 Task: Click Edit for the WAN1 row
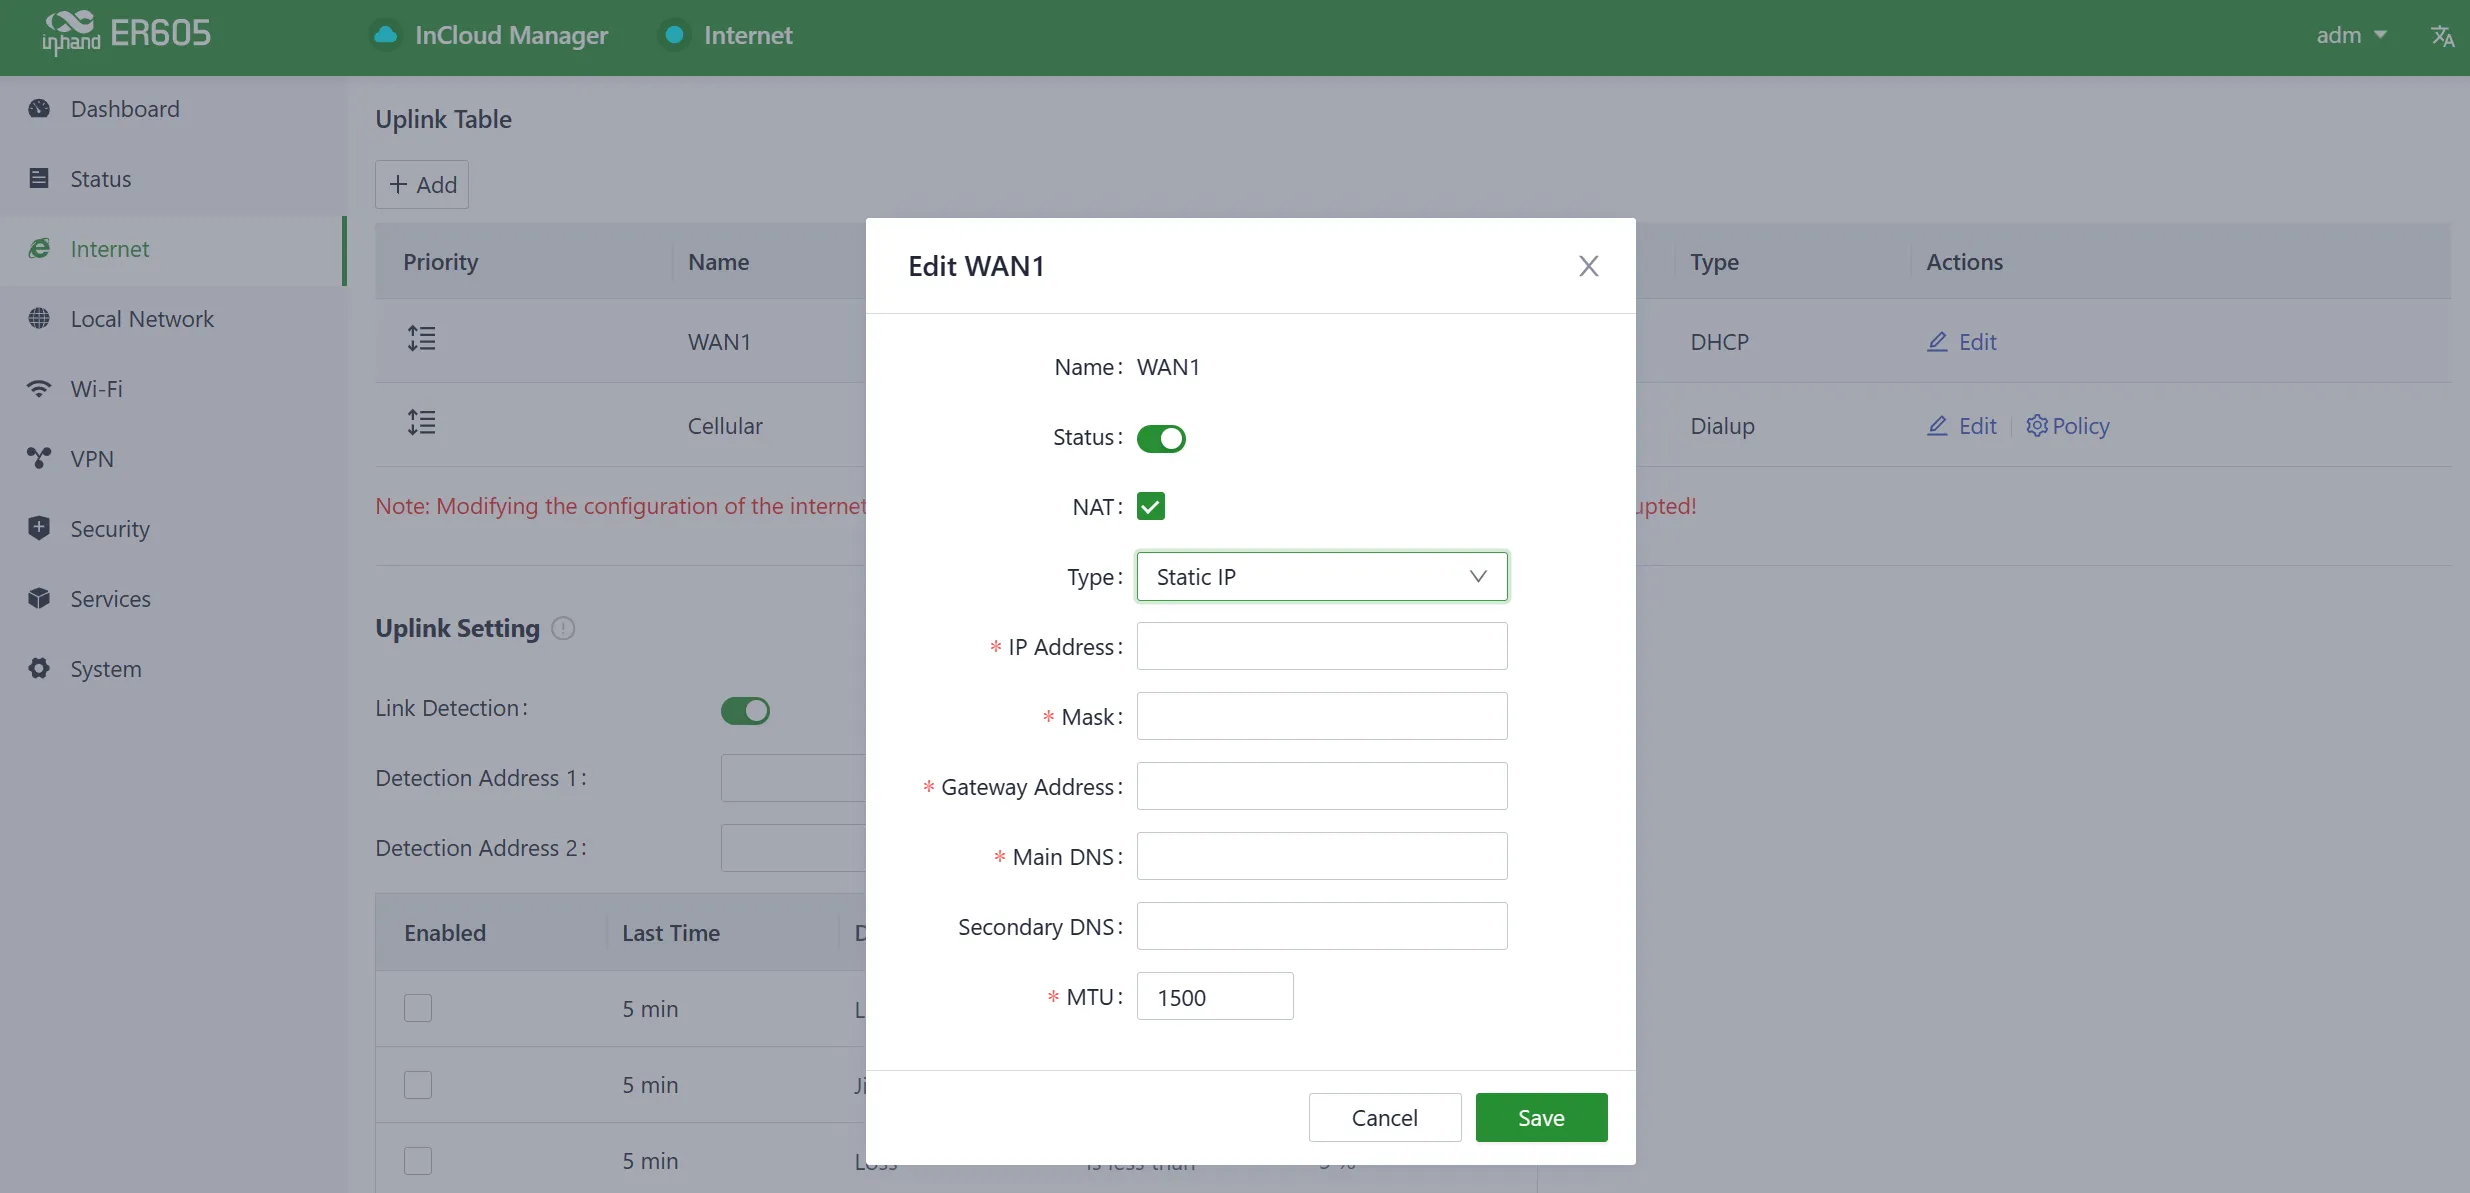point(1962,342)
